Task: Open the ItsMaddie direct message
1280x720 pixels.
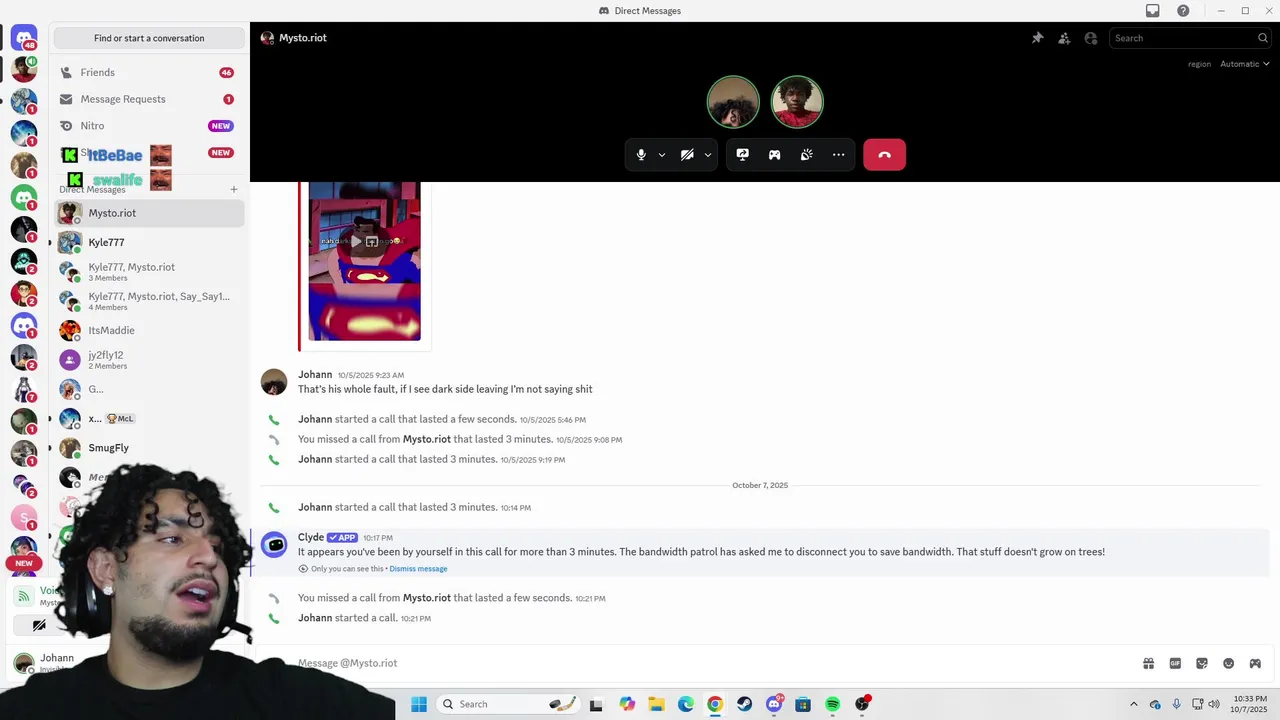Action: click(149, 330)
